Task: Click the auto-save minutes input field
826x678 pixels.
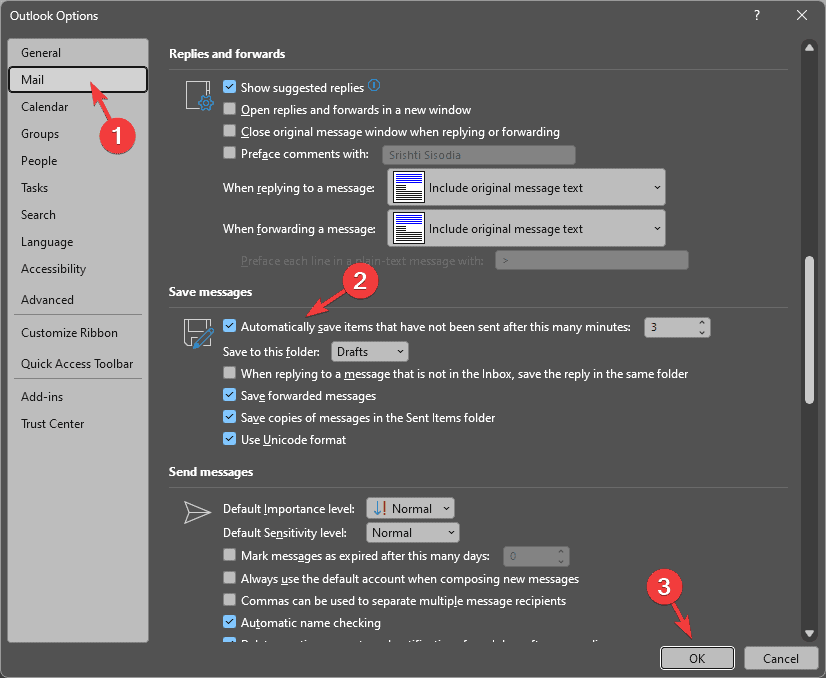Action: coord(670,327)
